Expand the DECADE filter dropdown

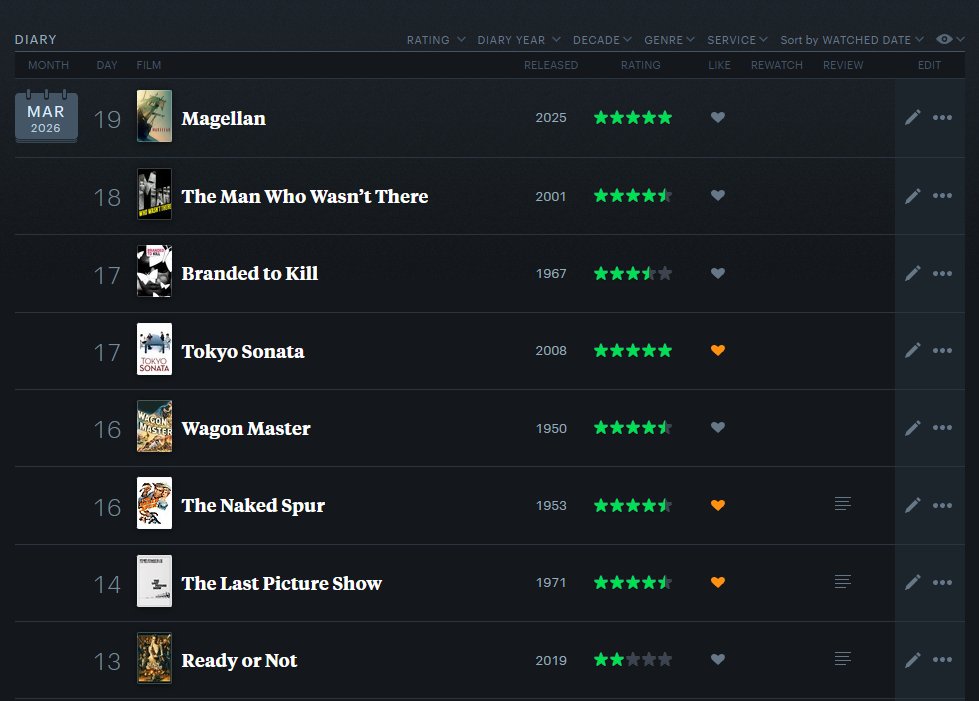(602, 40)
